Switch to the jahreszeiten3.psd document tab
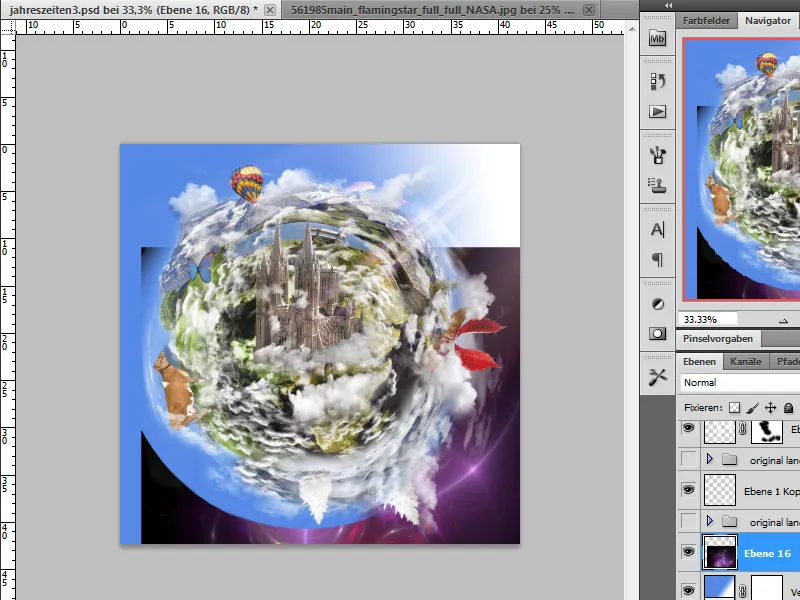800x600 pixels. [133, 10]
